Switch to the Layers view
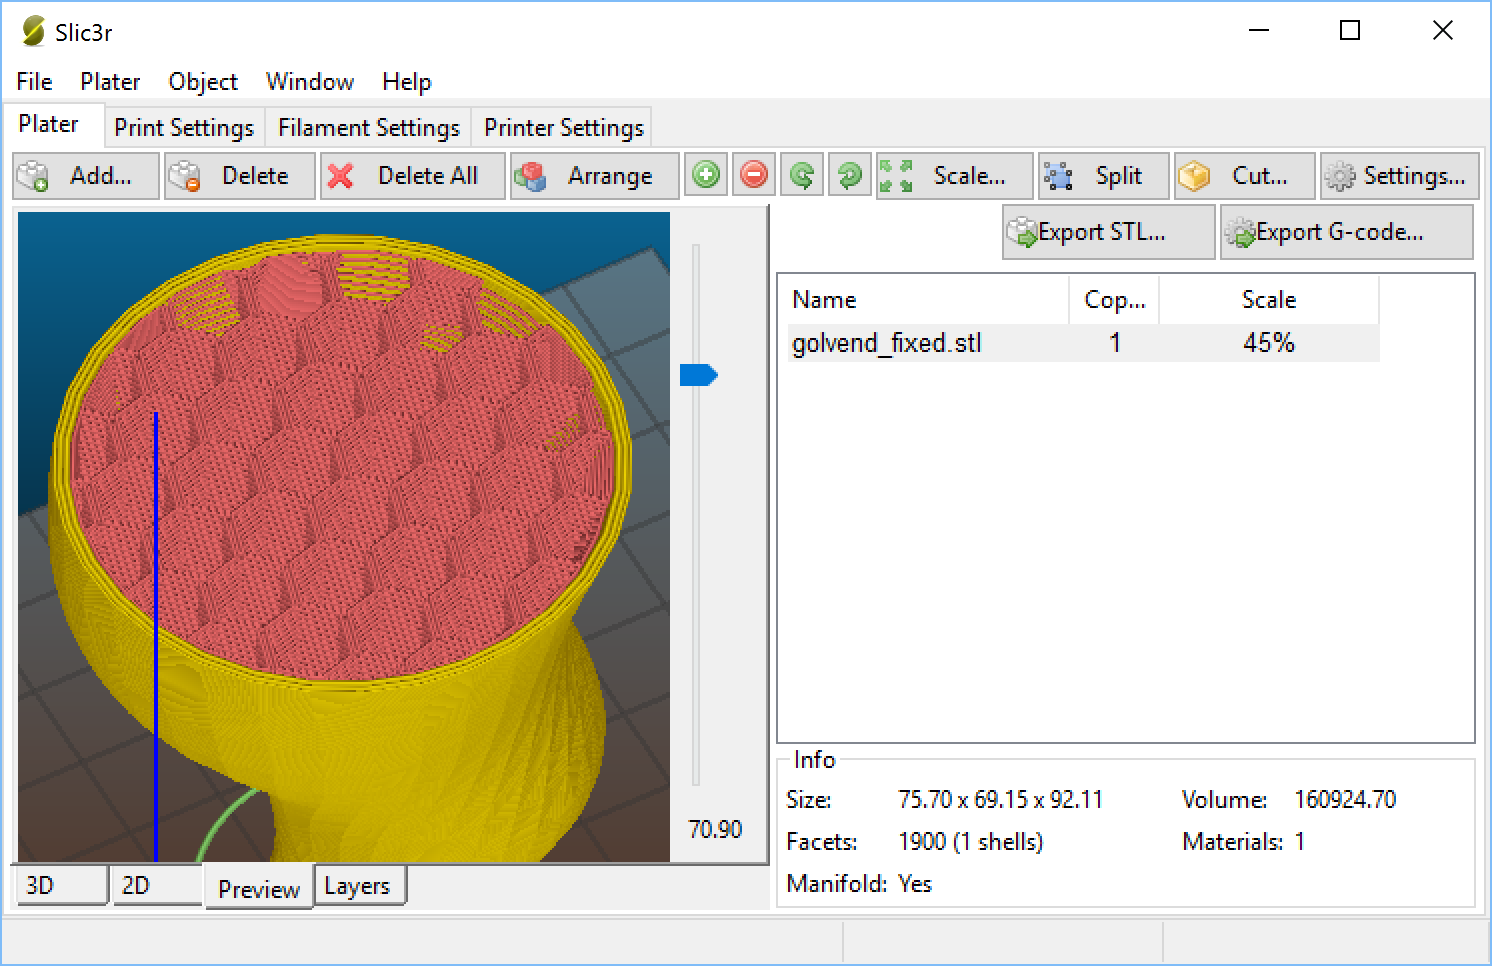The height and width of the screenshot is (966, 1492). coord(360,885)
